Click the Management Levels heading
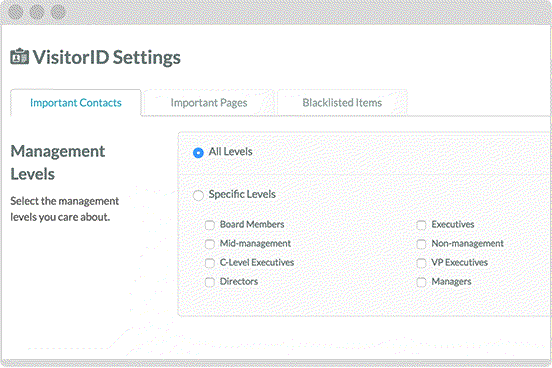 58,162
